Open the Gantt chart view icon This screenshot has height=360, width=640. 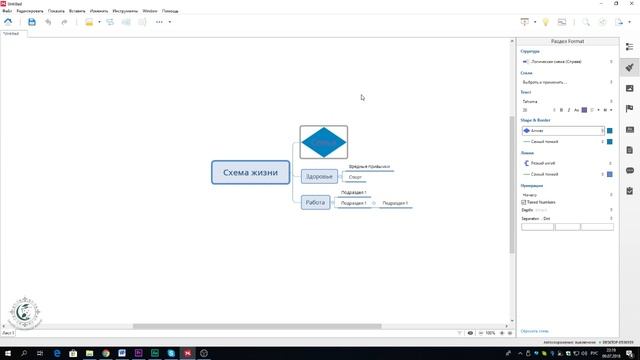coord(562,22)
